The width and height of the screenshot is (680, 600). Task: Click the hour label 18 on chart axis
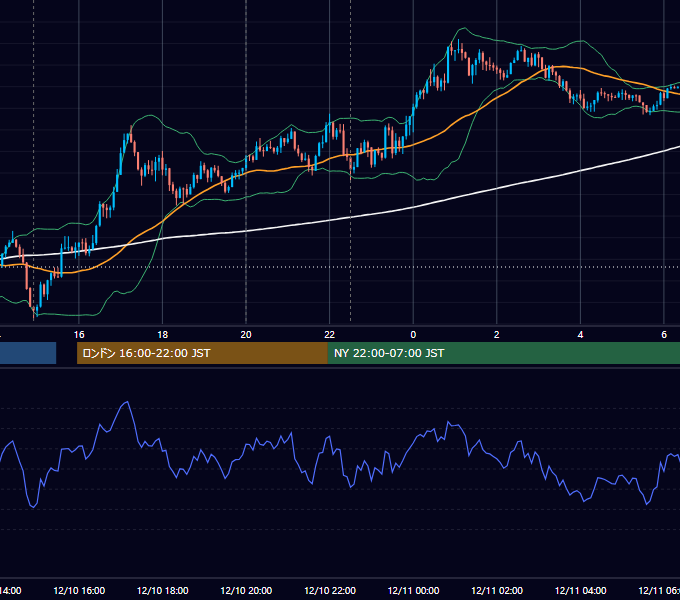(163, 335)
